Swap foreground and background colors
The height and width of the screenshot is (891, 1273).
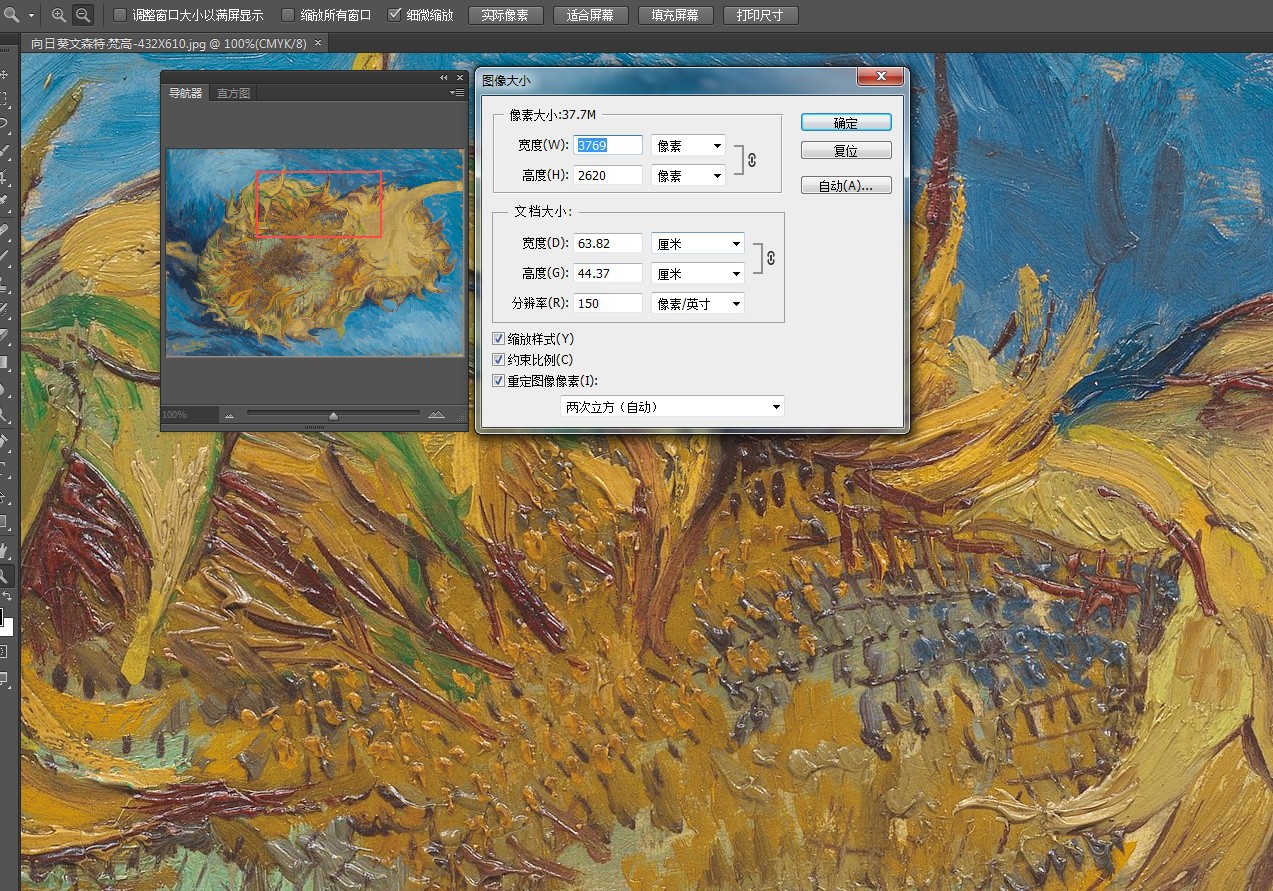pos(8,596)
